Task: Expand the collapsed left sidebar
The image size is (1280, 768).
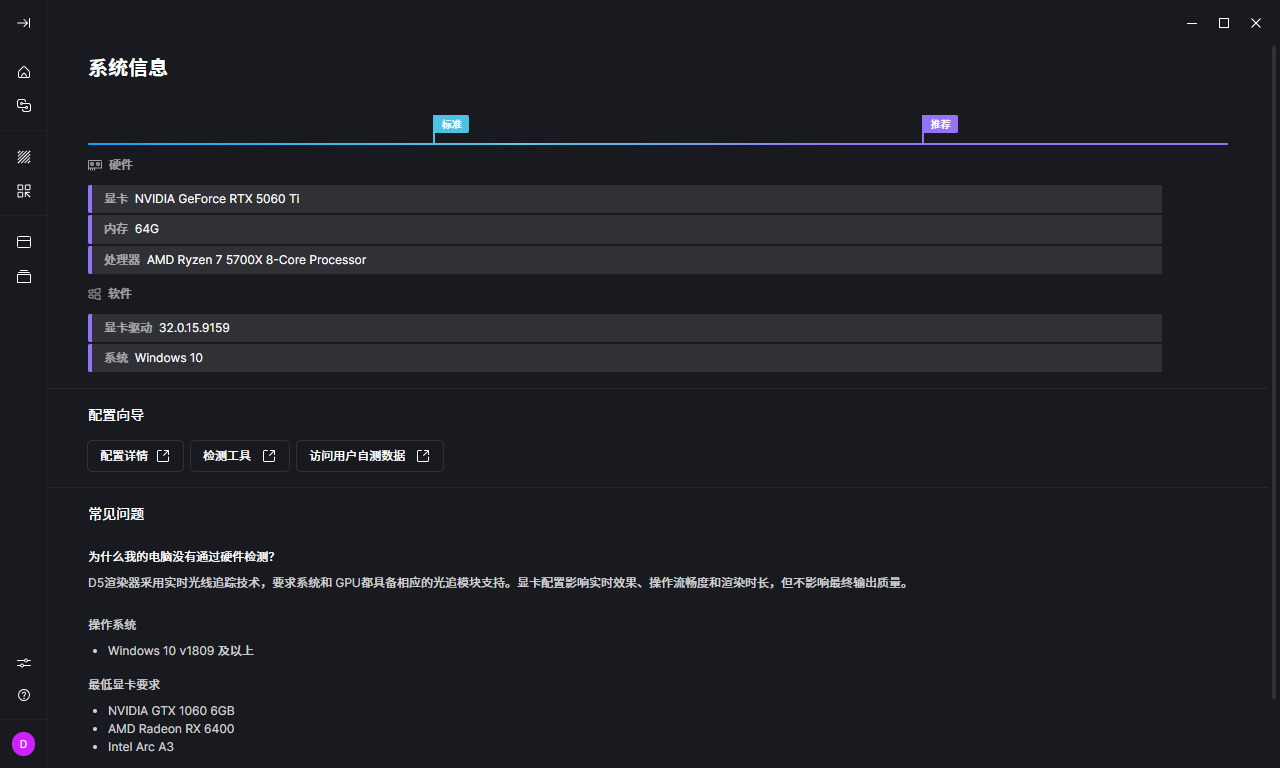Action: [x=24, y=23]
